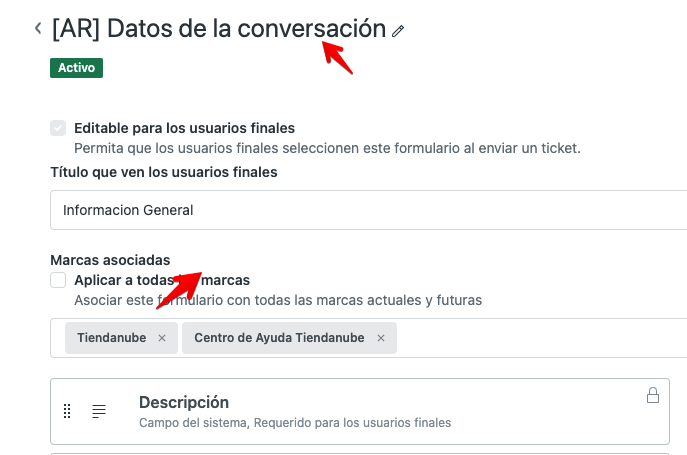Image resolution: width=687 pixels, height=455 pixels.
Task: Click the Informacion General title input field
Action: [x=360, y=210]
